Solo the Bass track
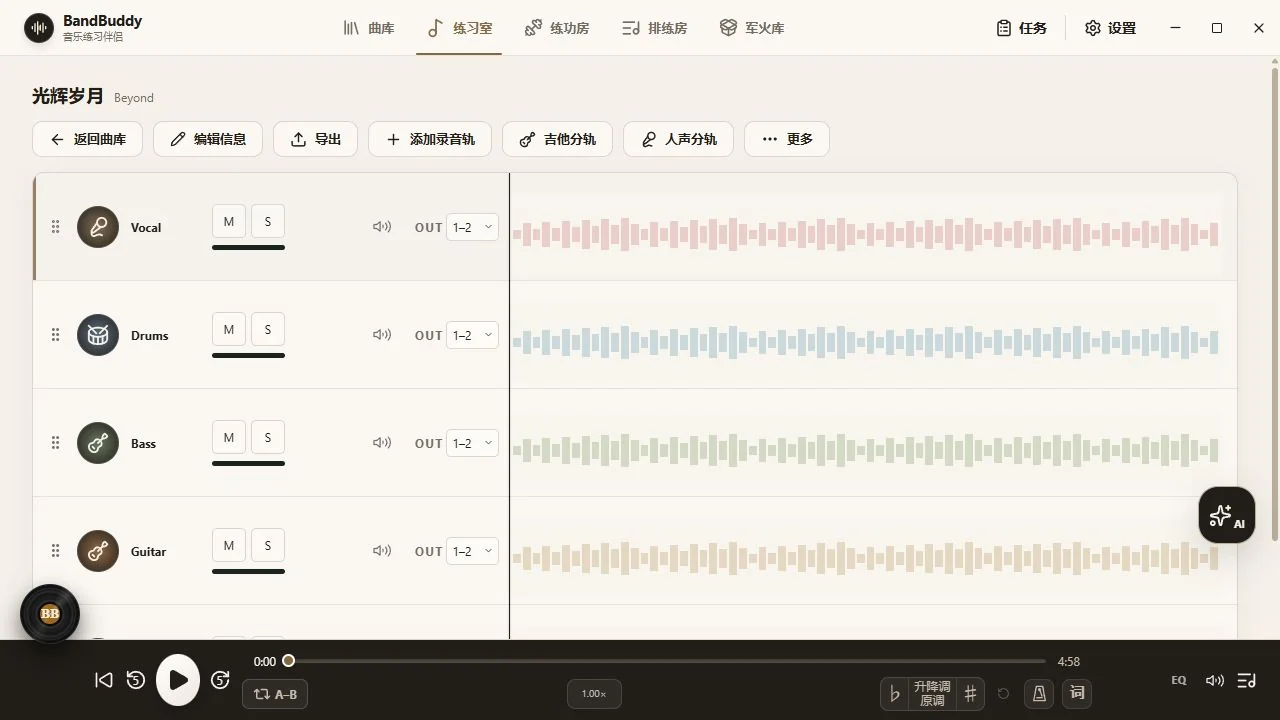 coord(268,438)
